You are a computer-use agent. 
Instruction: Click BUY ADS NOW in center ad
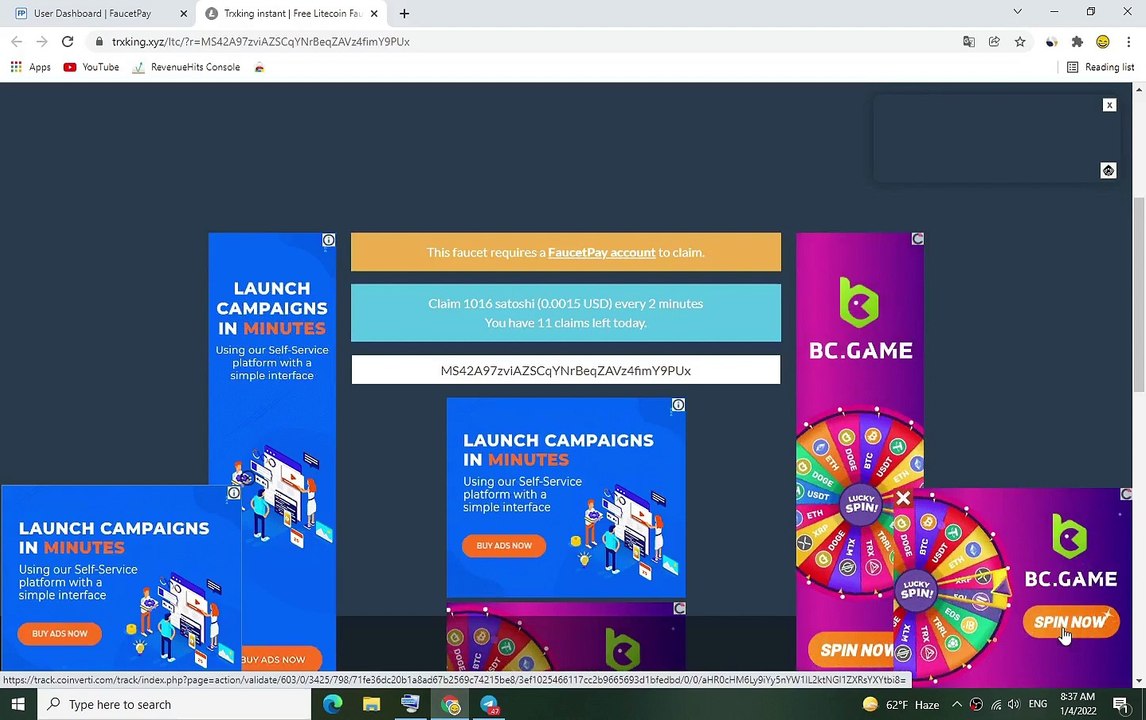pyautogui.click(x=504, y=545)
